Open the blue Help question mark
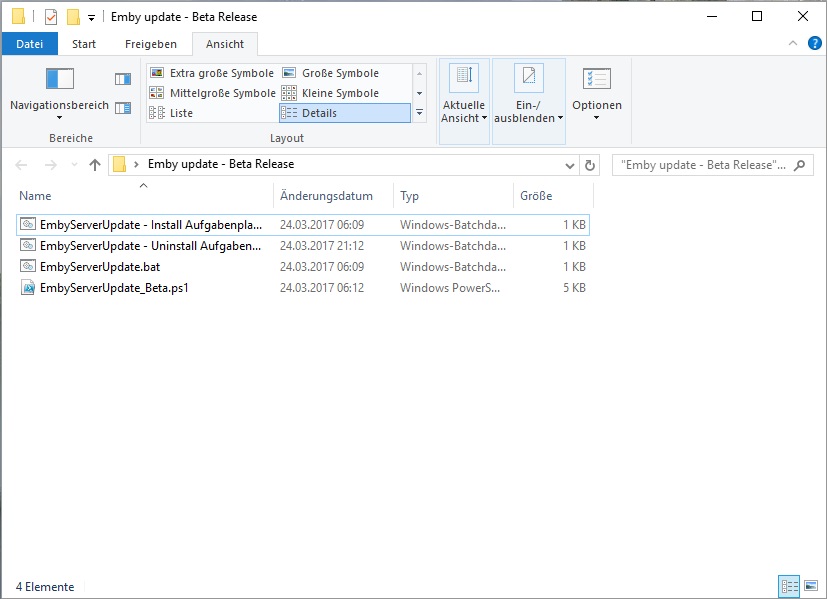The width and height of the screenshot is (828, 599). point(815,43)
